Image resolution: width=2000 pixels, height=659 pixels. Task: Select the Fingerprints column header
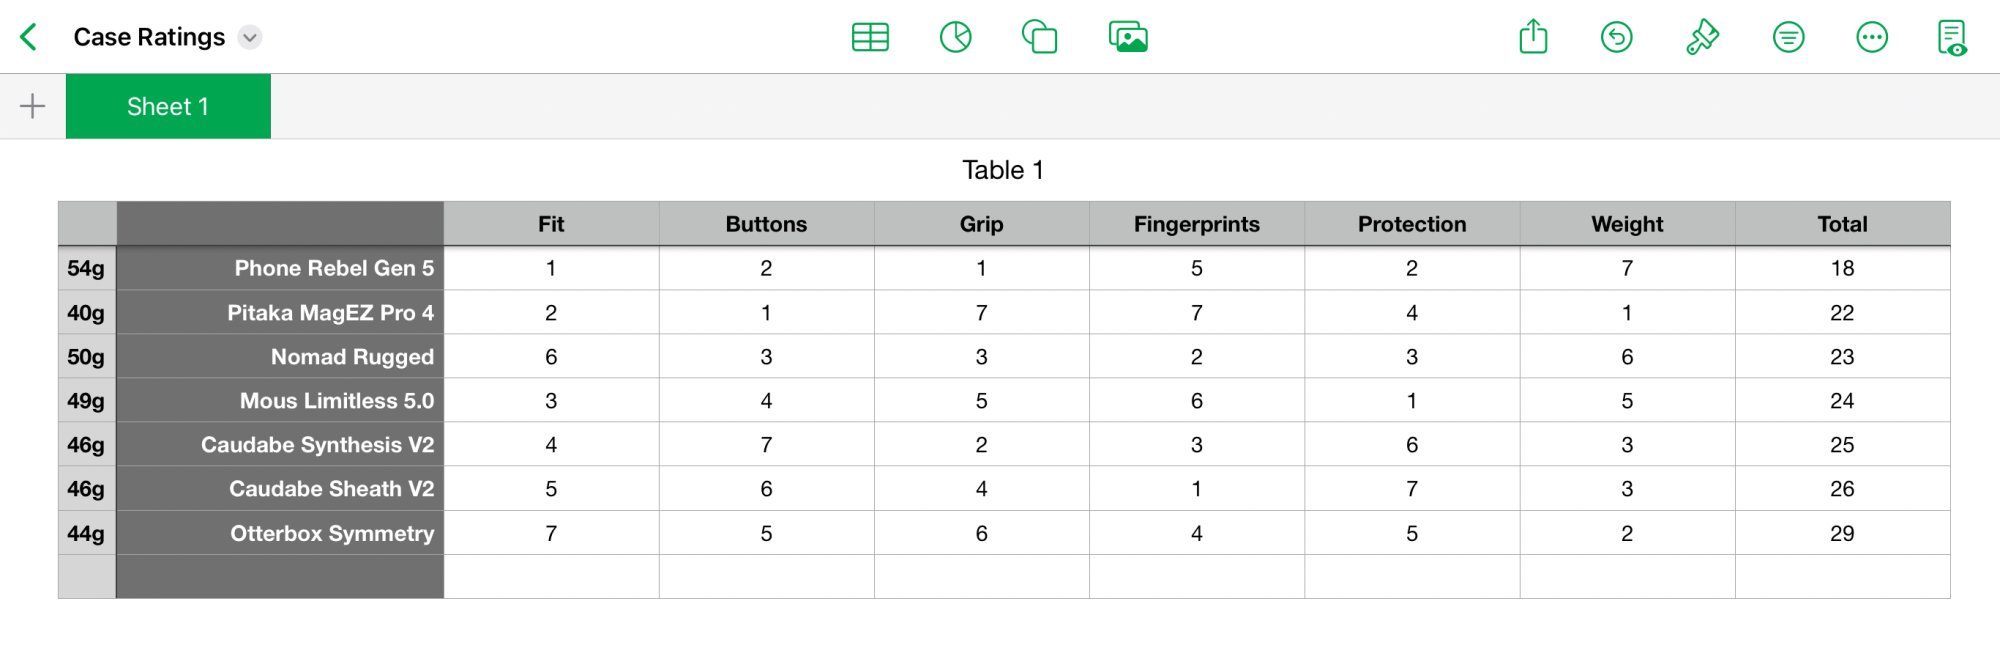click(x=1196, y=224)
